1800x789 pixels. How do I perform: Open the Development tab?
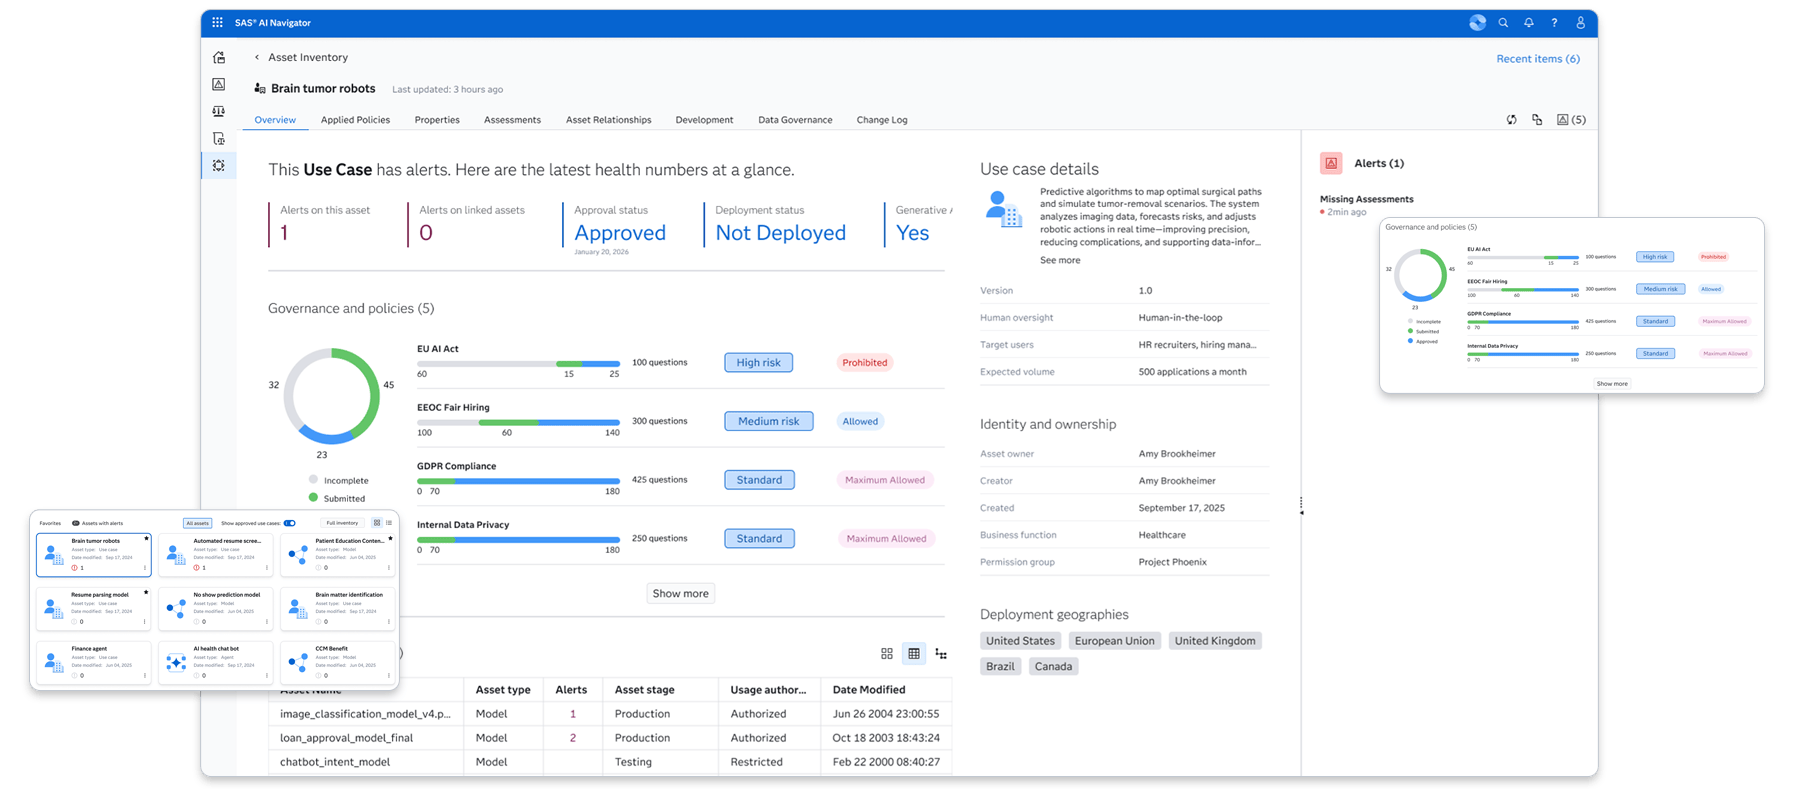(704, 120)
